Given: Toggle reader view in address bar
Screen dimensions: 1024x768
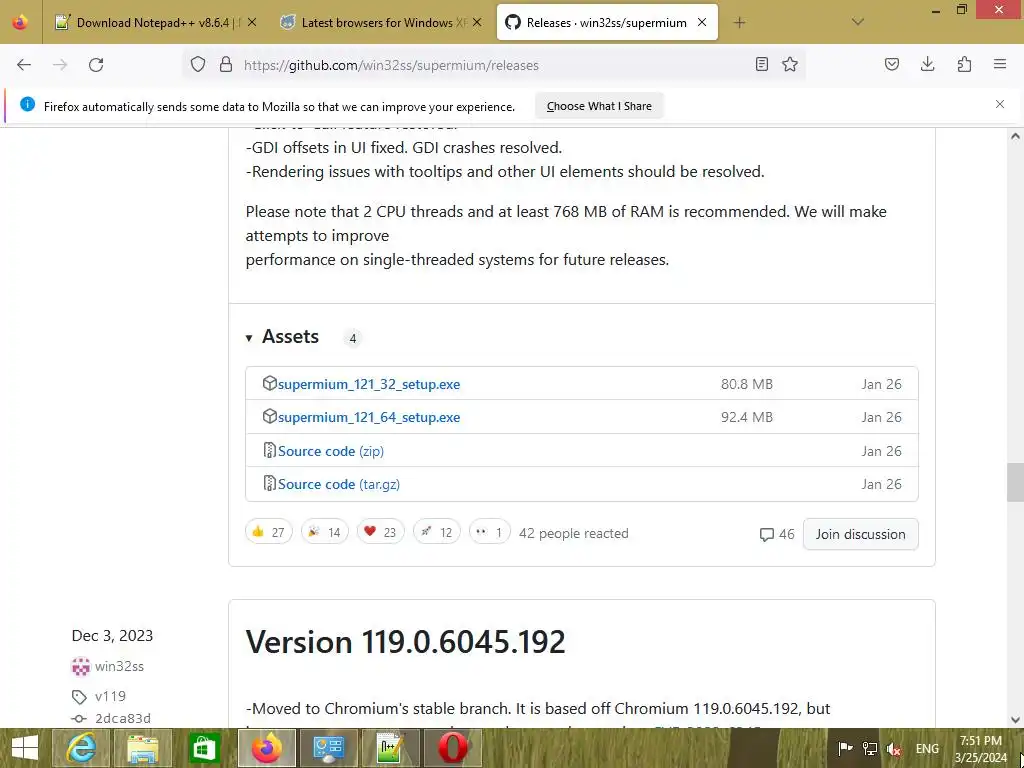Looking at the screenshot, I should click(x=761, y=65).
